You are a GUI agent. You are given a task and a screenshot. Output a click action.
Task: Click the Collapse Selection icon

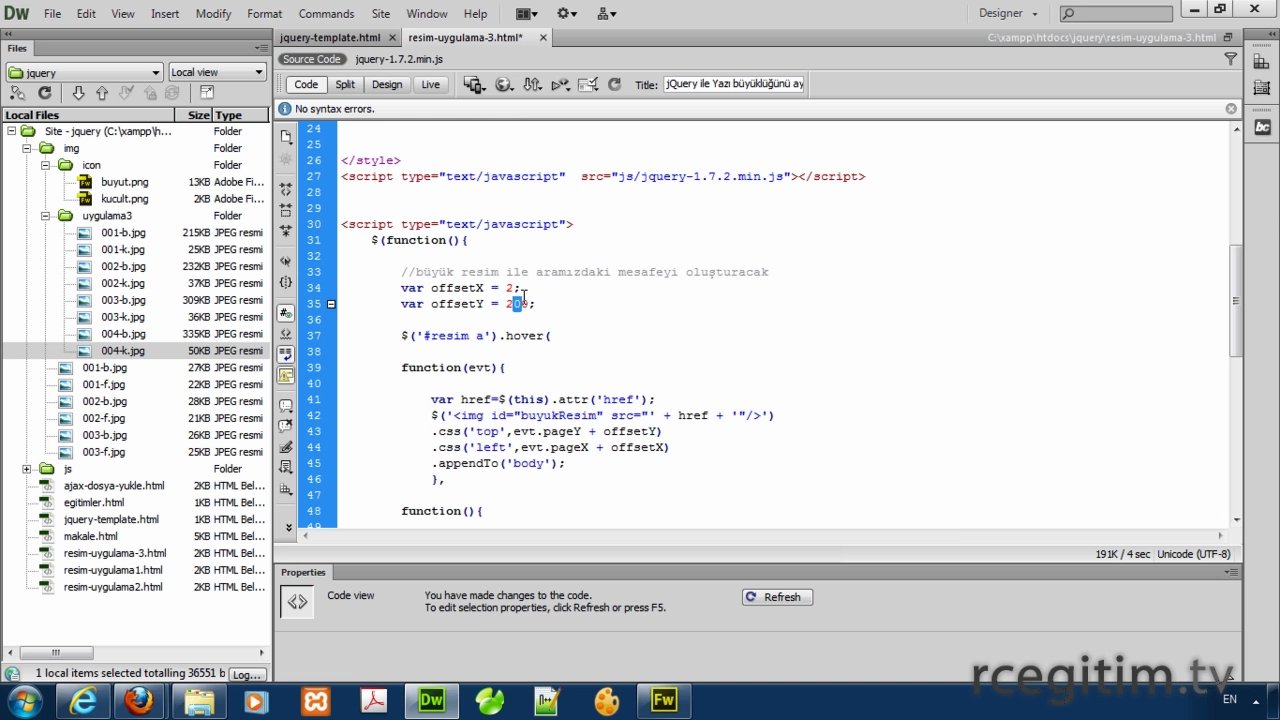286,210
